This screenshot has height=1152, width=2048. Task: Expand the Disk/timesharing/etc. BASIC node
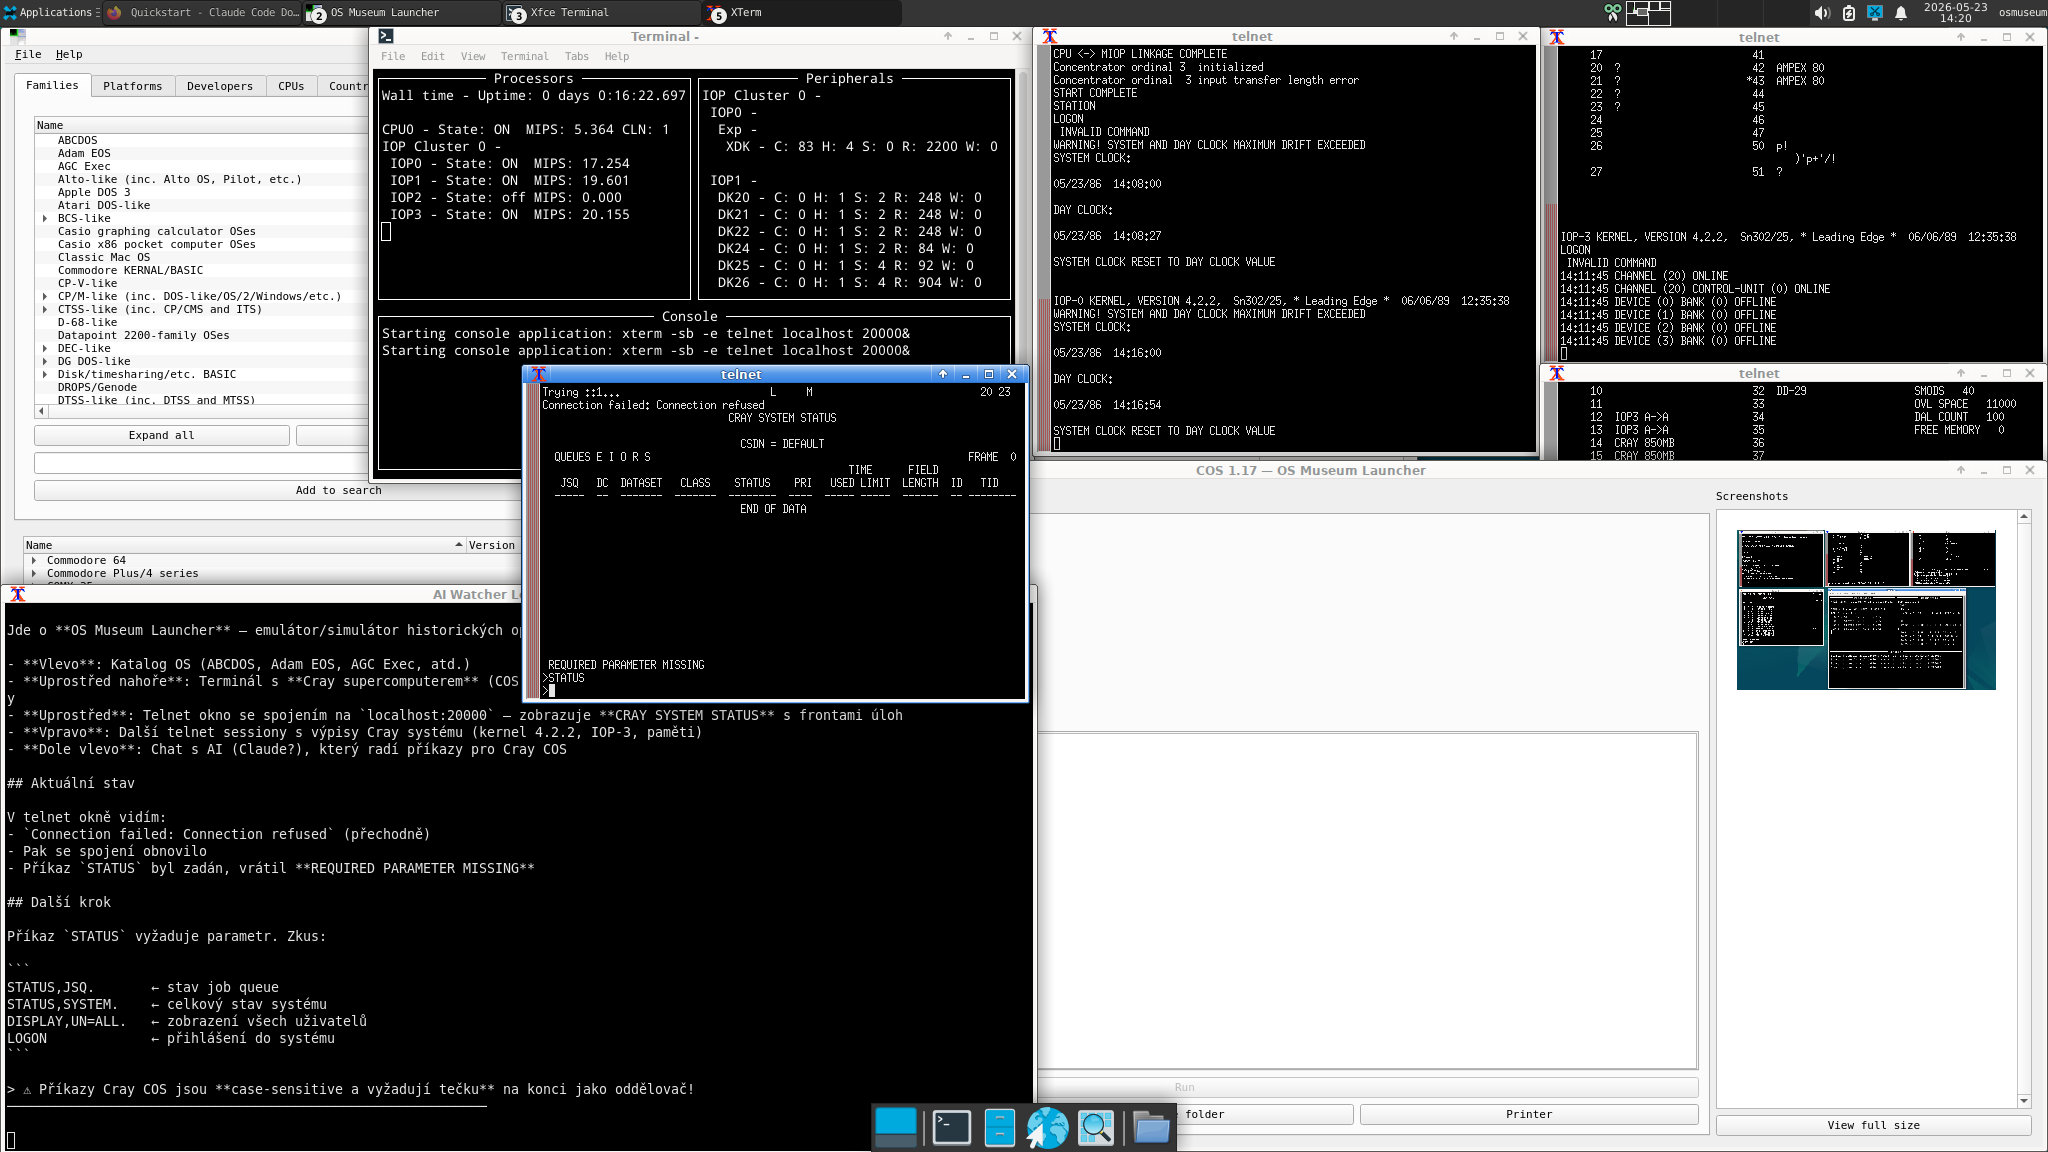click(45, 374)
